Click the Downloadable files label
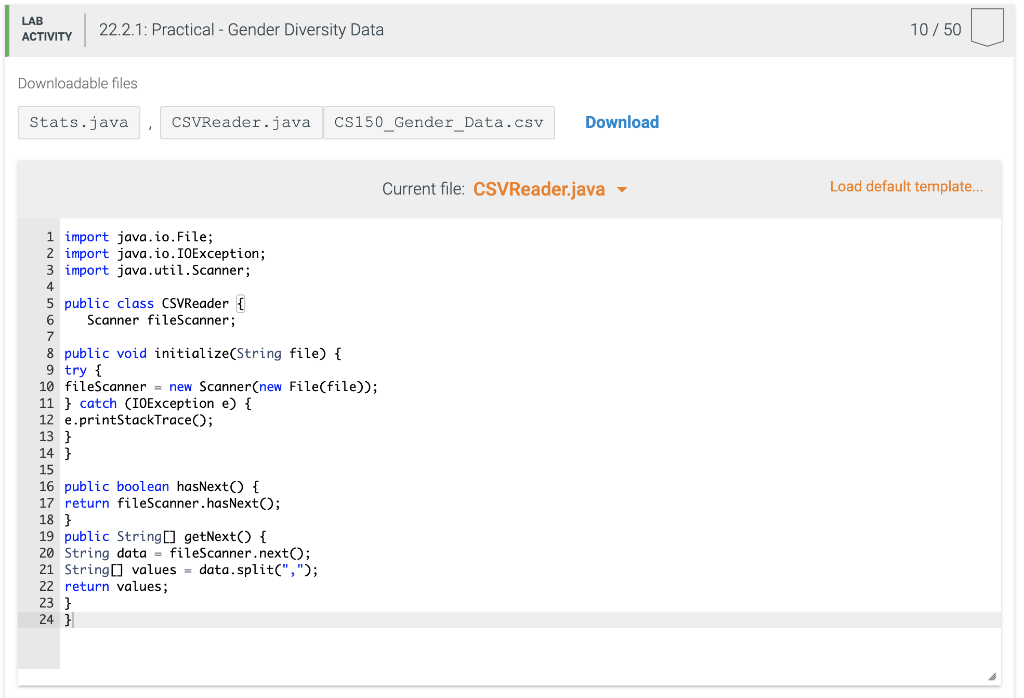The height and width of the screenshot is (698, 1024). (x=77, y=83)
